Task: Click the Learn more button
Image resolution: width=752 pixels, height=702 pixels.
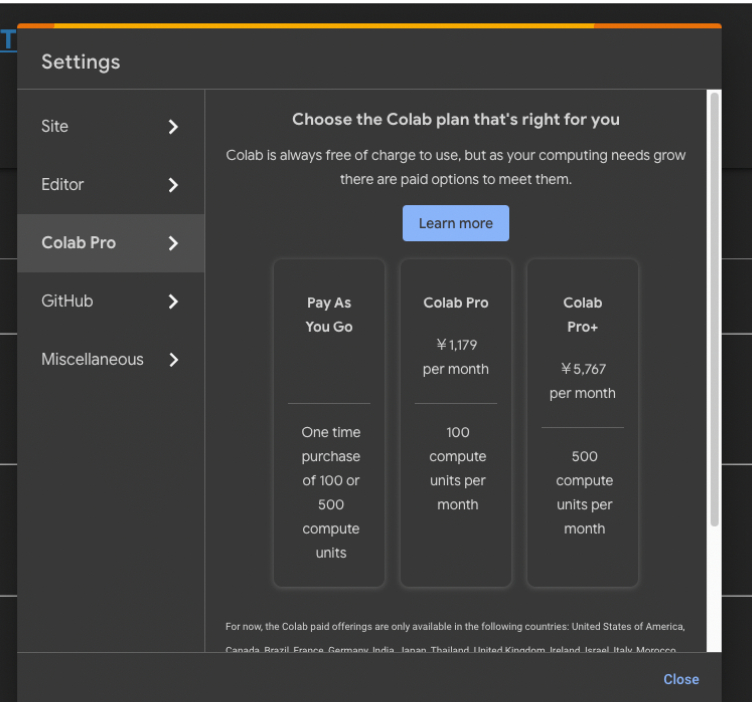Action: click(456, 223)
